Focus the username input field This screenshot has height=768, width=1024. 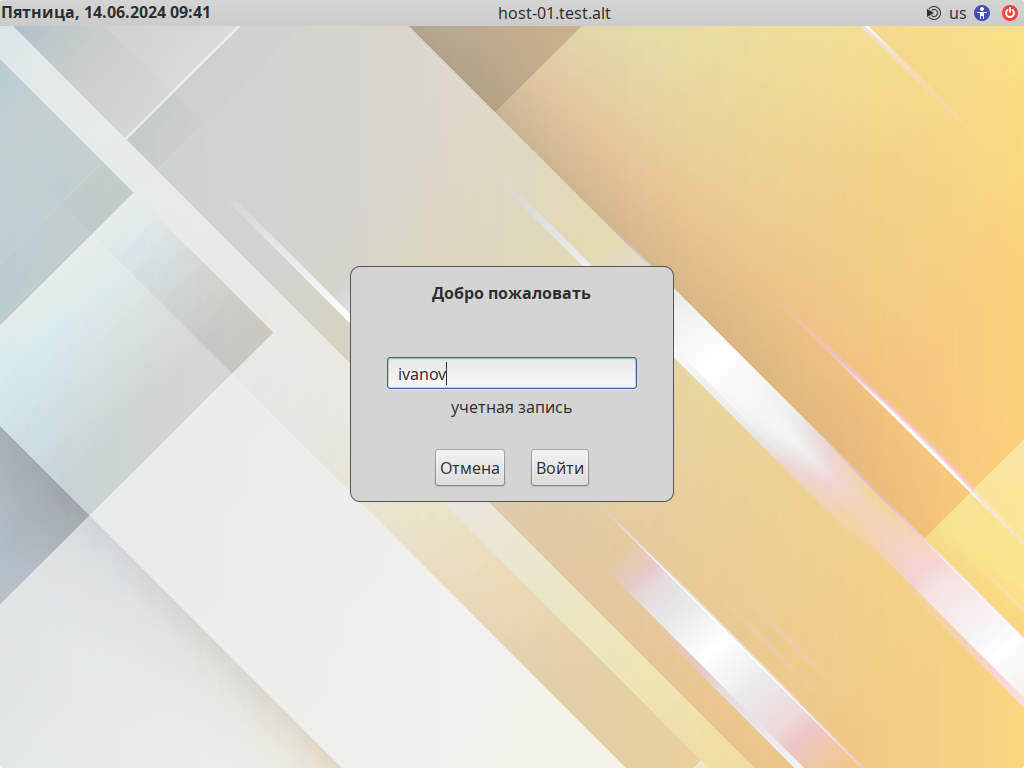[511, 373]
